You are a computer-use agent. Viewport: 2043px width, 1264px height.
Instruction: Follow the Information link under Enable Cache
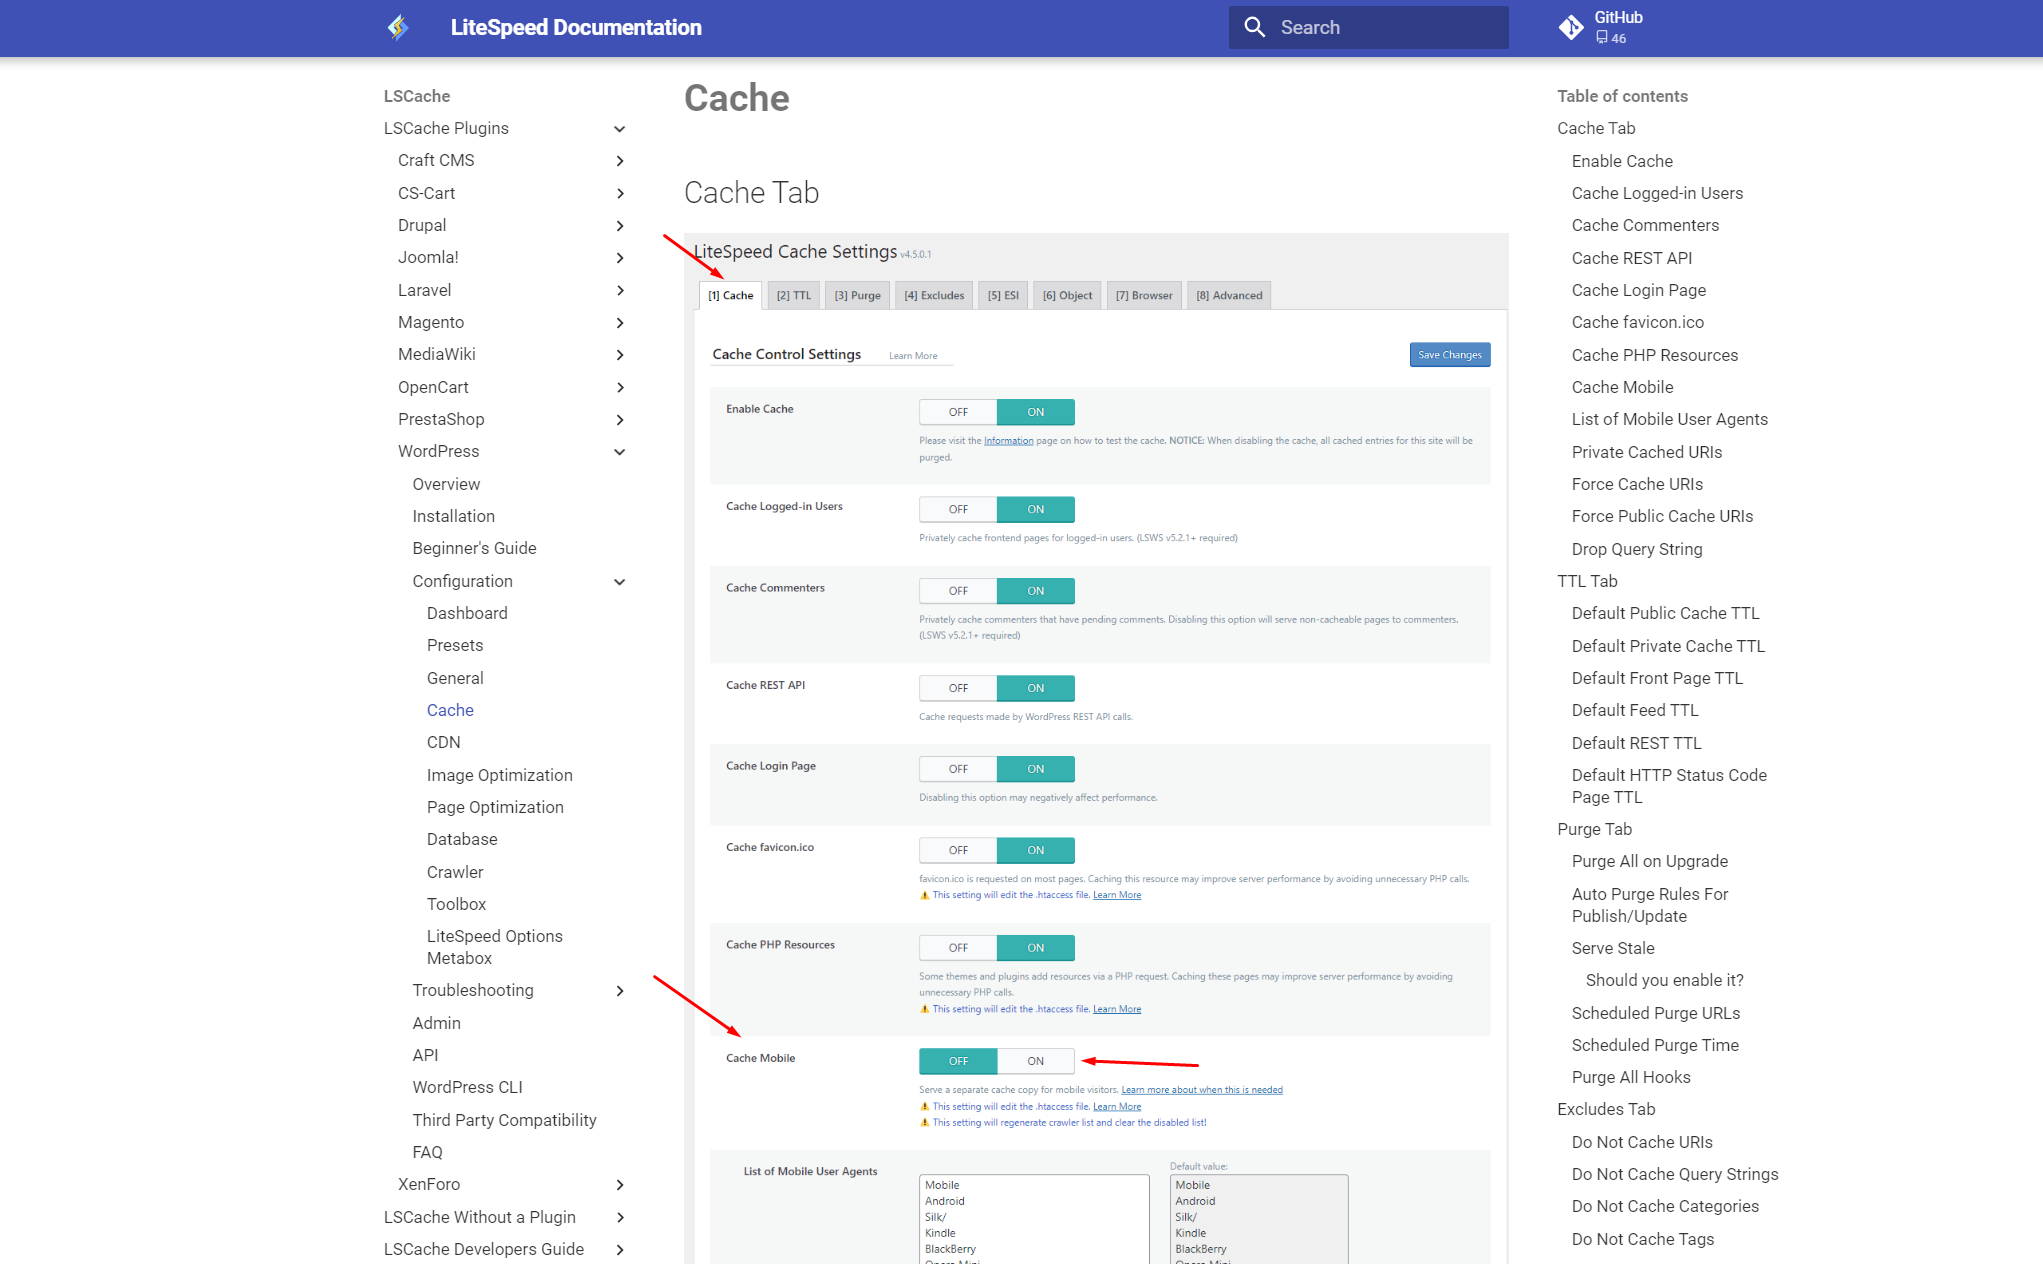tap(1008, 441)
